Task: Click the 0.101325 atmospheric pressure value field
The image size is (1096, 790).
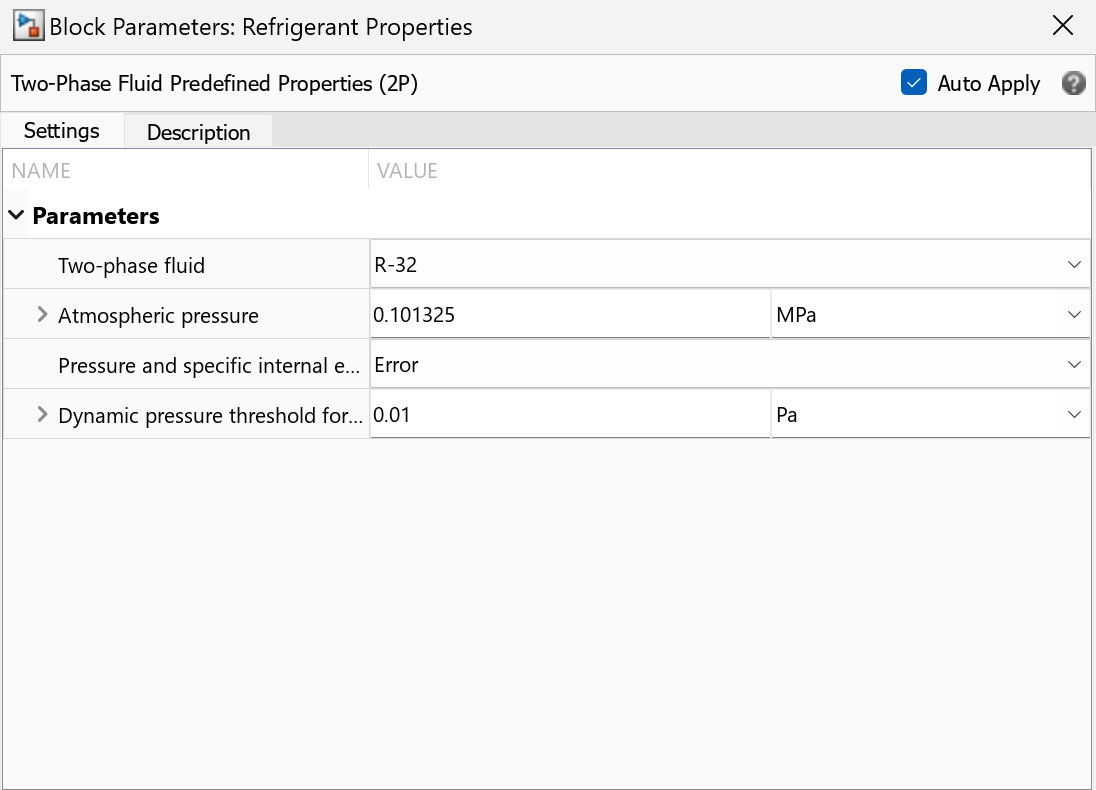Action: coord(569,315)
